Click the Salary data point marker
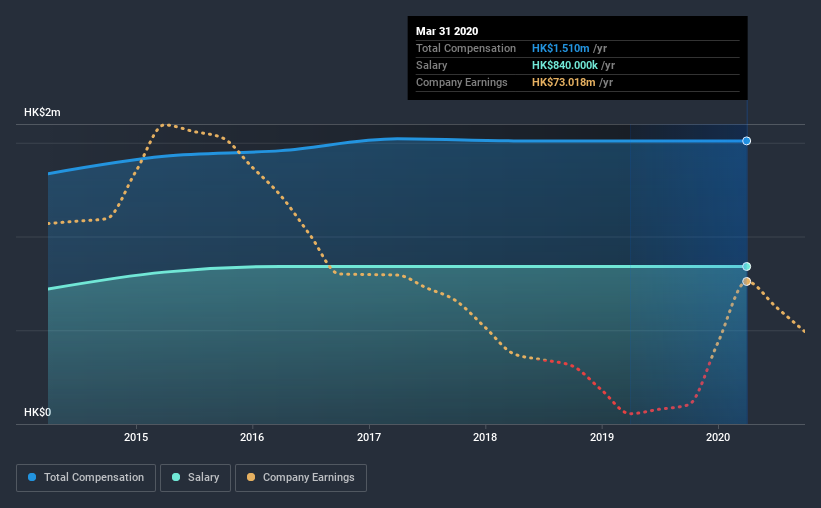Image resolution: width=821 pixels, height=508 pixels. click(x=747, y=267)
